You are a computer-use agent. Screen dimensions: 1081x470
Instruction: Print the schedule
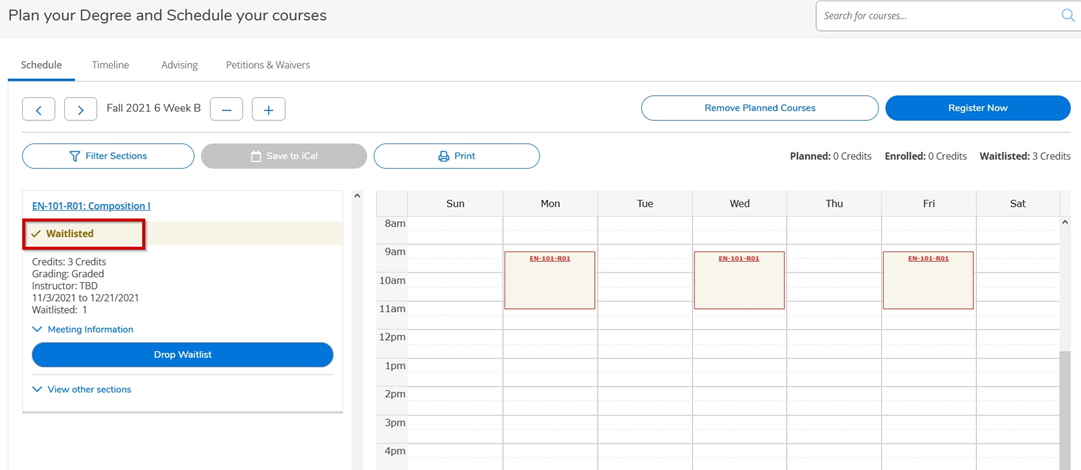click(456, 156)
